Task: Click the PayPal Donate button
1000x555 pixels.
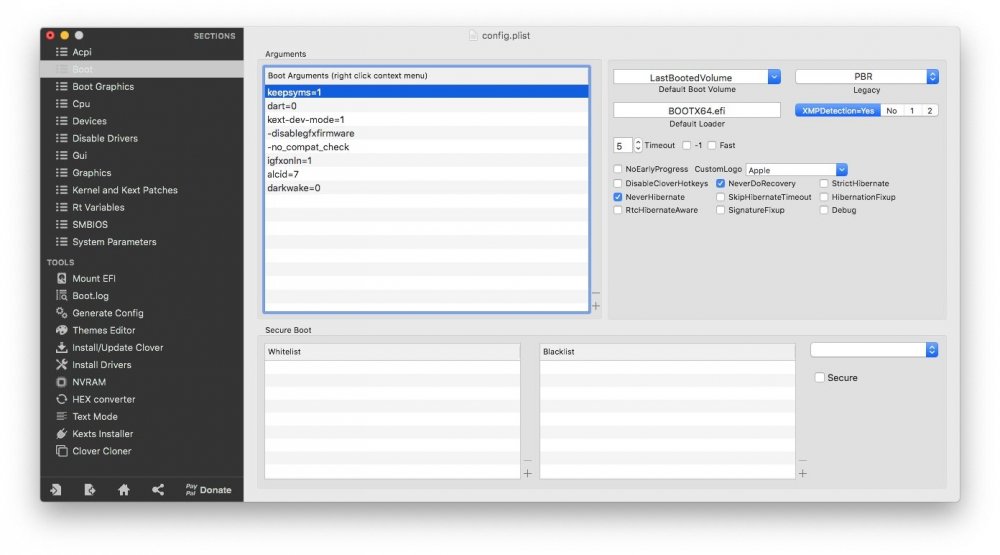Action: coord(209,489)
